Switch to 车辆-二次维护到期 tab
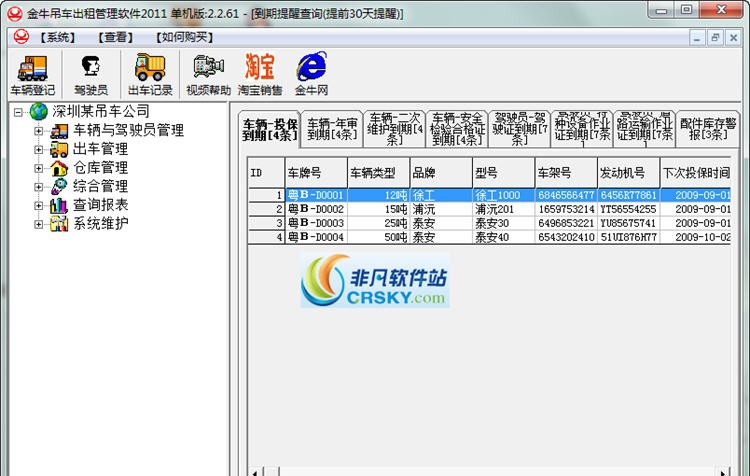The width and height of the screenshot is (750, 476). pyautogui.click(x=395, y=129)
